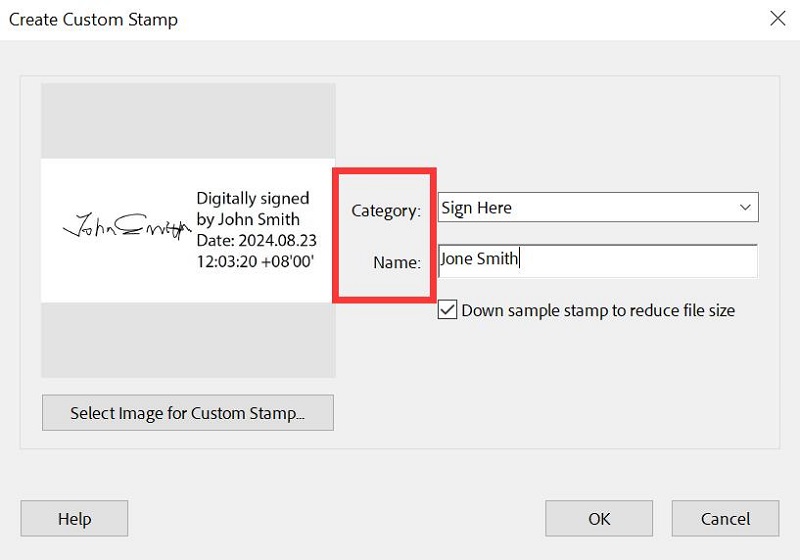The width and height of the screenshot is (800, 560).
Task: Uncheck Down sample stamp to reduce file size
Action: click(447, 310)
